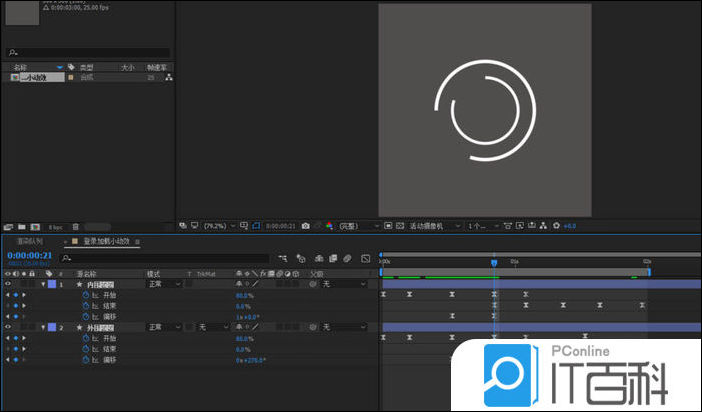Hide layer 2 using eye icon

tap(8, 327)
